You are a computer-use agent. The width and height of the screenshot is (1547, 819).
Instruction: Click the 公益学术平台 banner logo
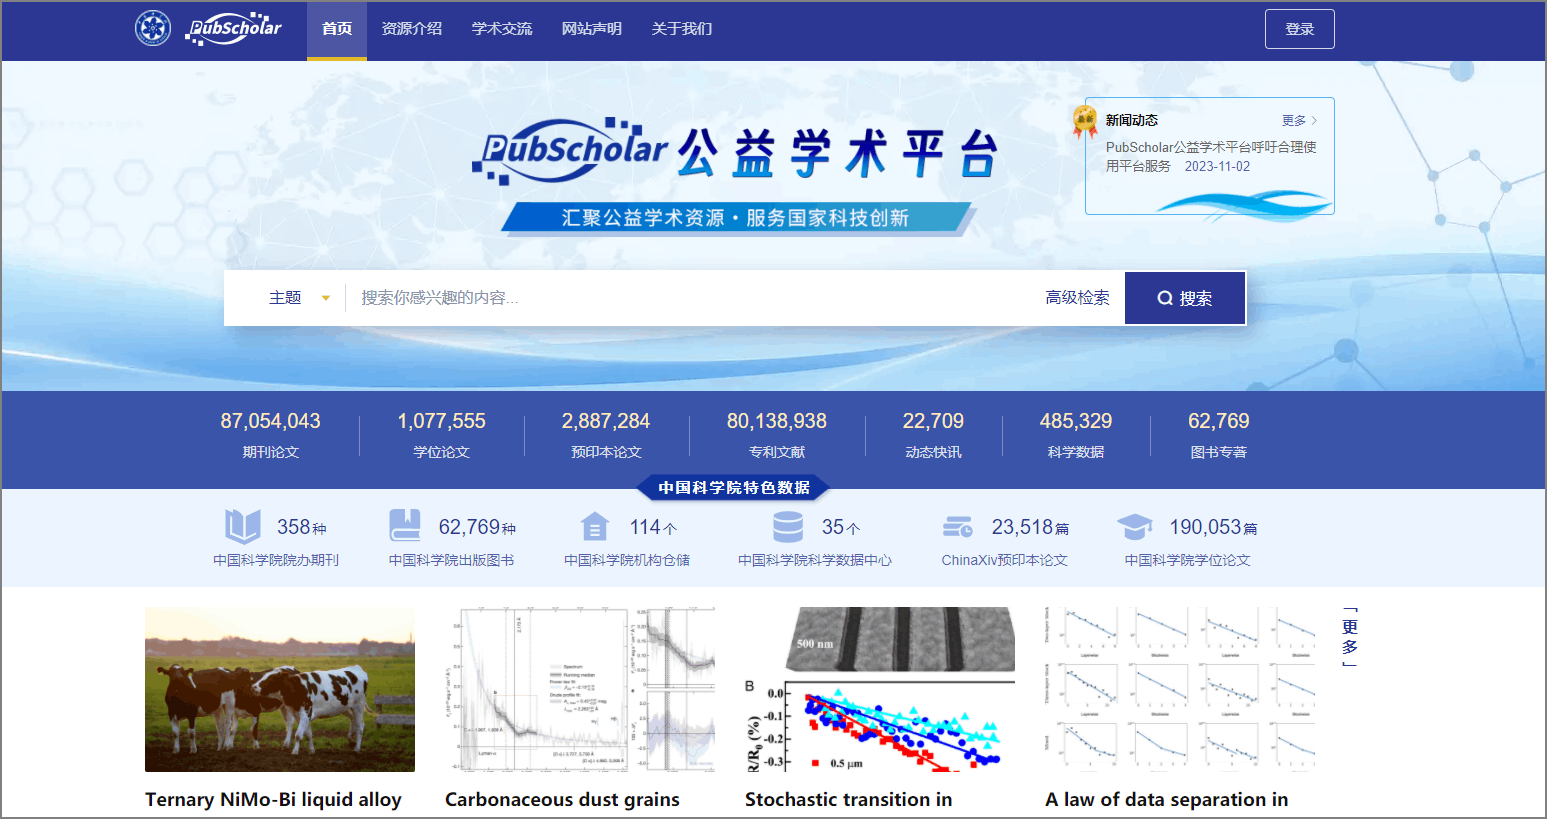point(735,153)
